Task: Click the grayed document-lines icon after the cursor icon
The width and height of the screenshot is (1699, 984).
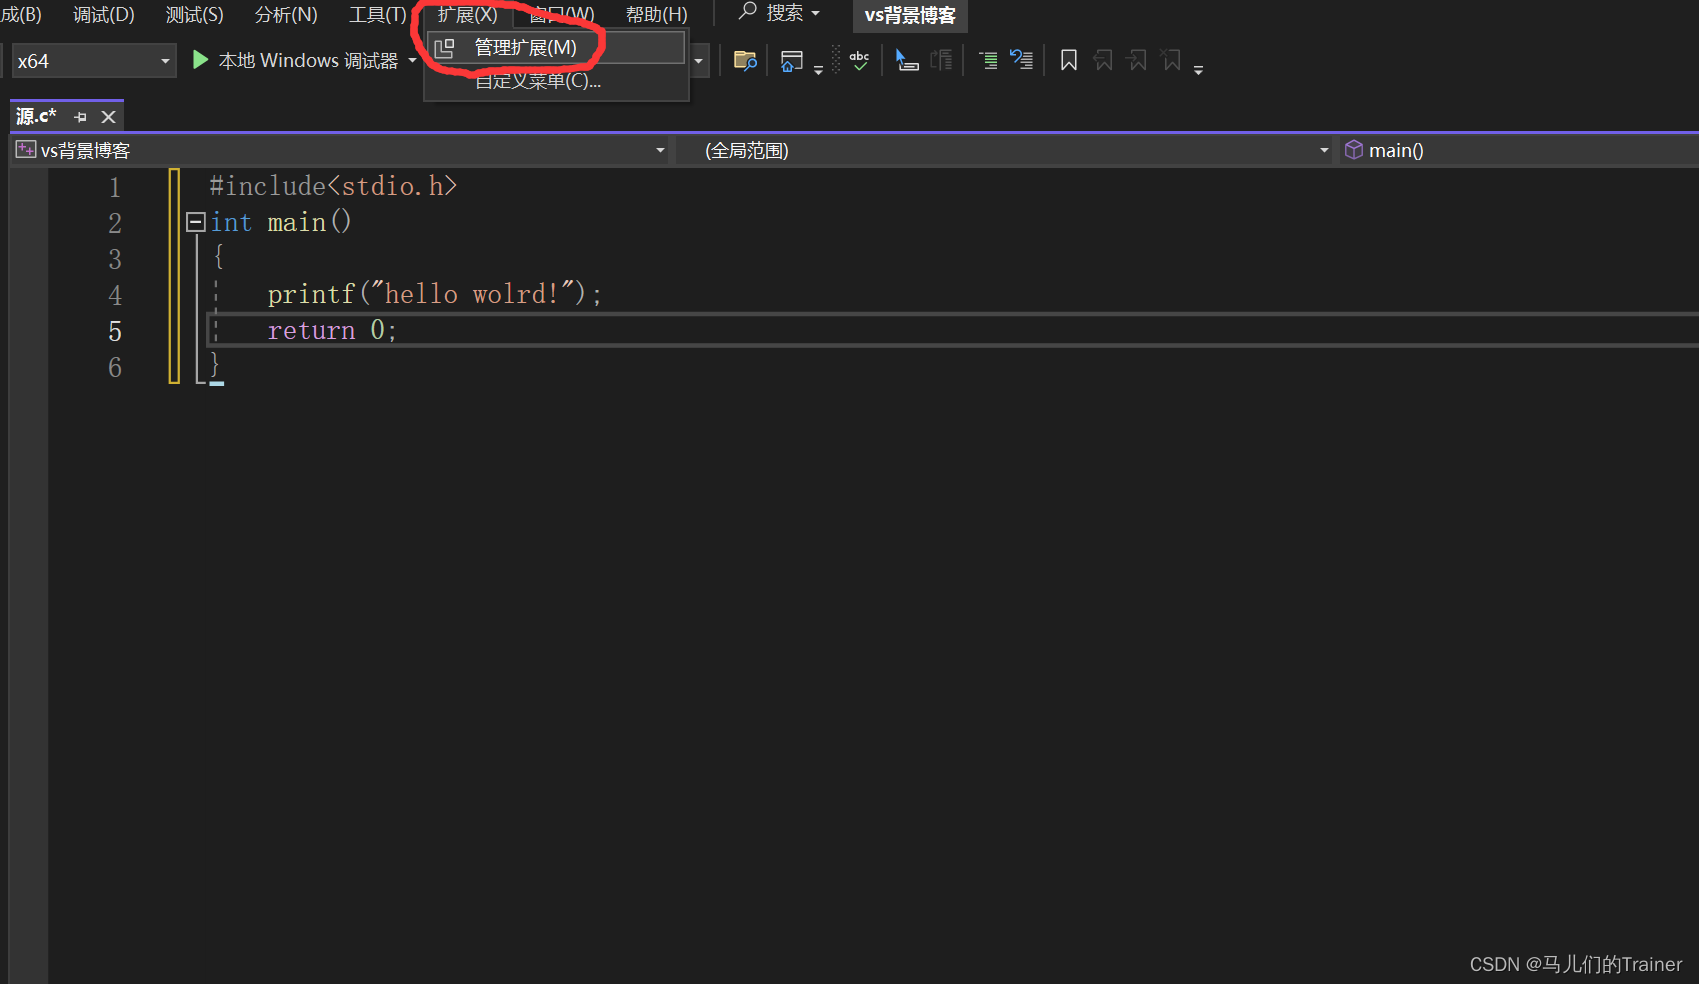Action: point(941,61)
